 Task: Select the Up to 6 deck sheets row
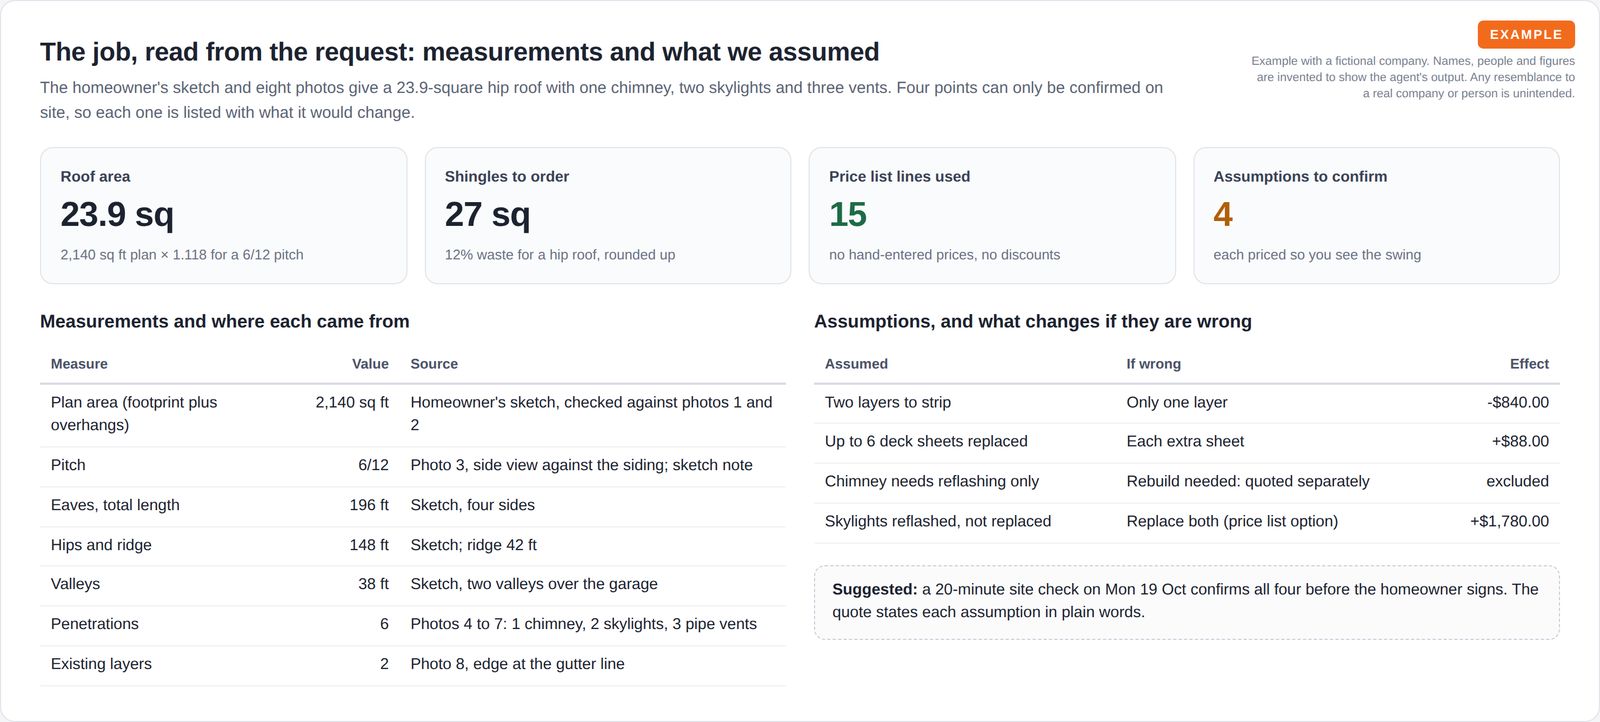click(1187, 442)
